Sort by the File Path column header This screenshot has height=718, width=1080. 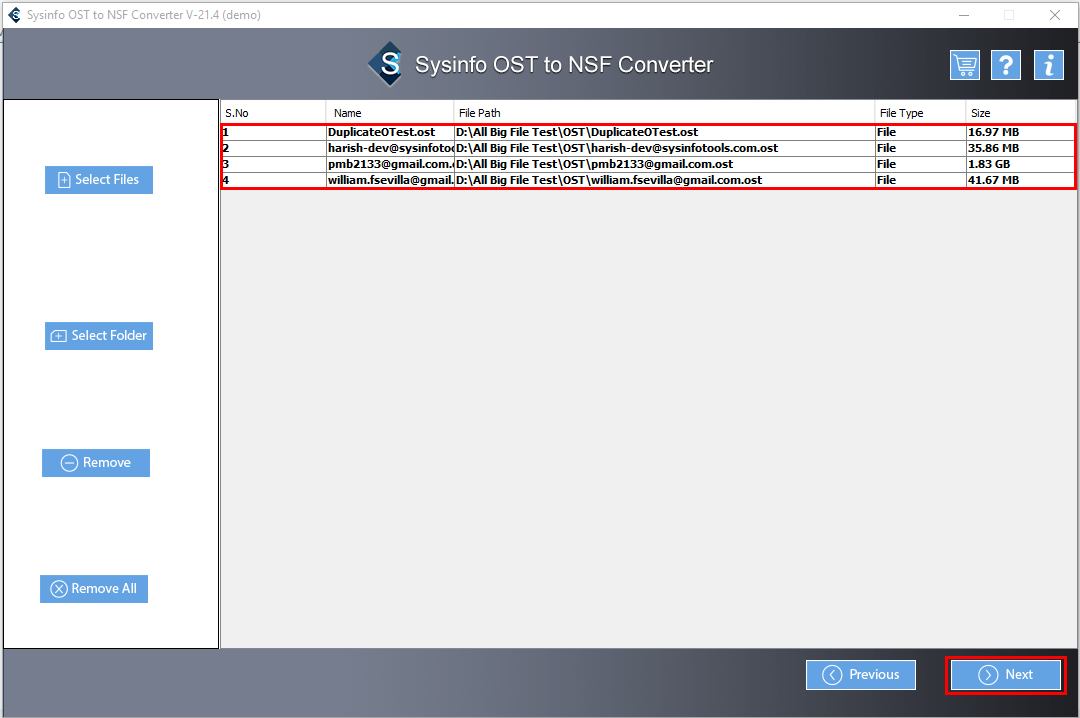[664, 113]
